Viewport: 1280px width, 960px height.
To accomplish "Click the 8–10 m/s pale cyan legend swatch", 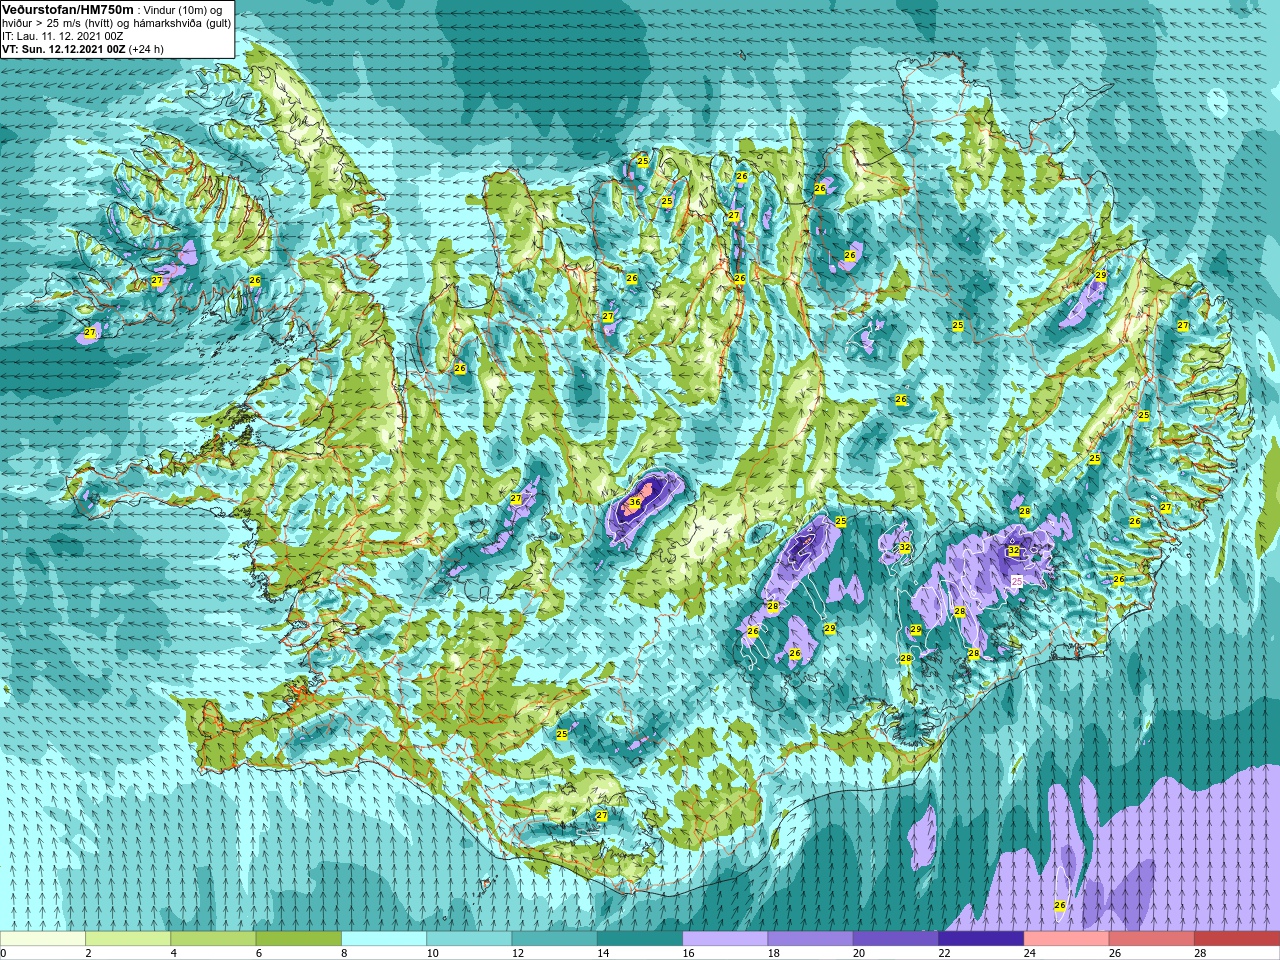I will click(x=384, y=939).
